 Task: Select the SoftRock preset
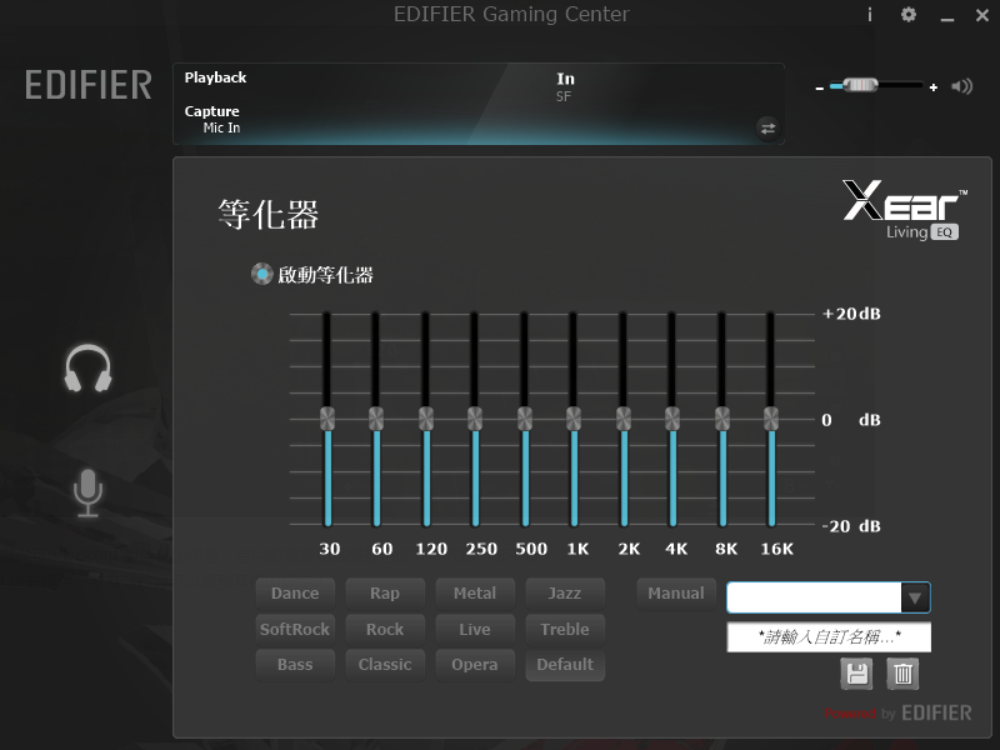tap(295, 629)
